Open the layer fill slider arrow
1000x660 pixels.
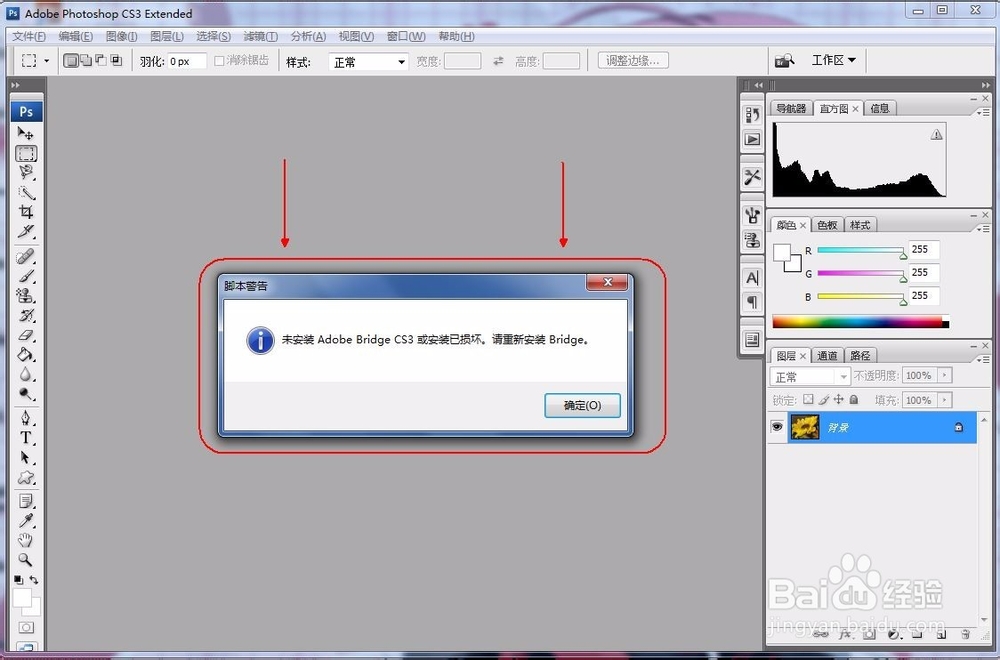coord(945,400)
